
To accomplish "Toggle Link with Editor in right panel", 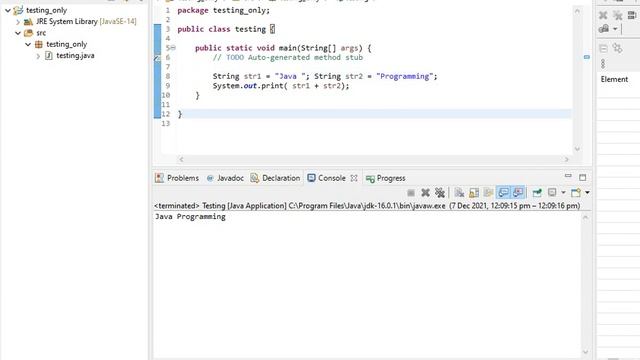I will pyautogui.click(x=617, y=49).
